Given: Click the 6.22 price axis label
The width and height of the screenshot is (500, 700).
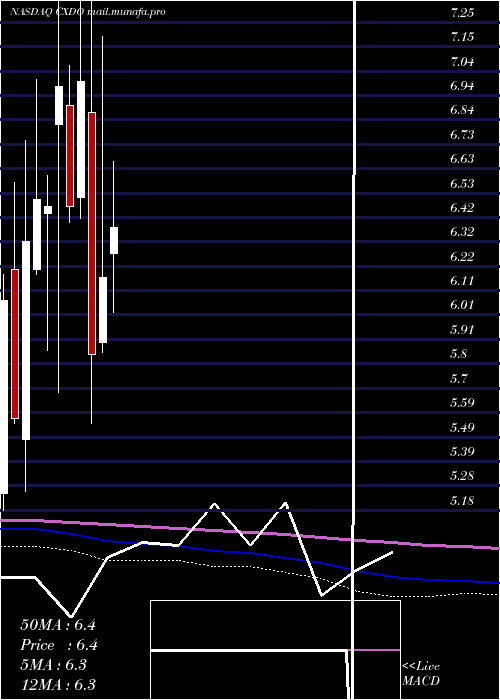Looking at the screenshot, I should click(x=462, y=257).
